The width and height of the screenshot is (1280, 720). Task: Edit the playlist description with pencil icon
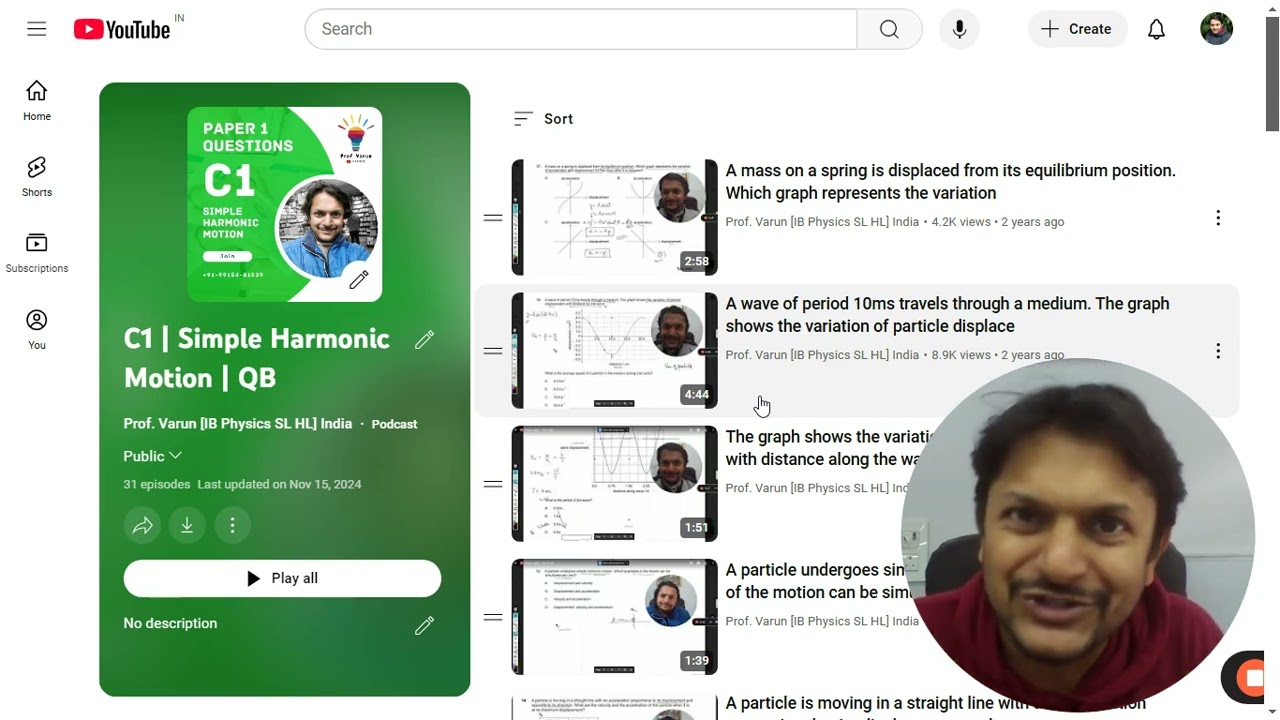424,626
